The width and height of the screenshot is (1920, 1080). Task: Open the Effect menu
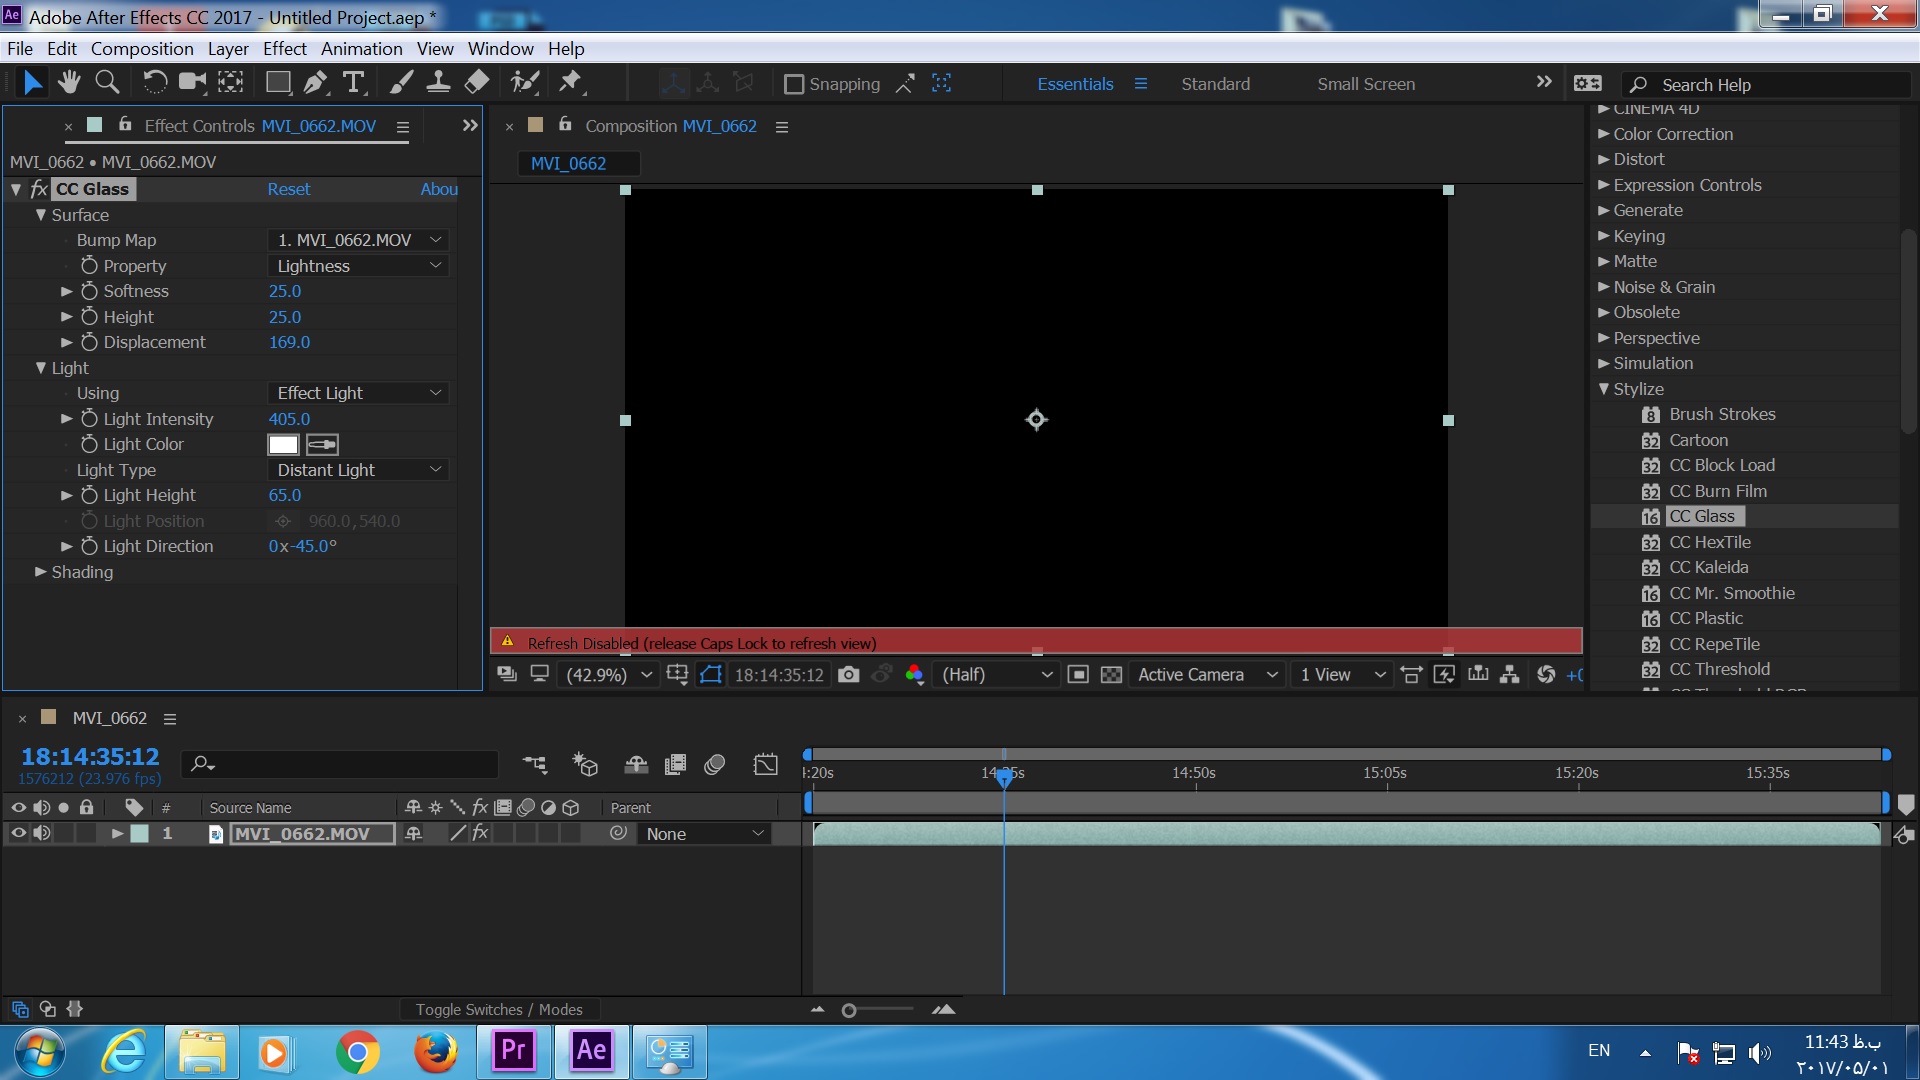tap(284, 48)
